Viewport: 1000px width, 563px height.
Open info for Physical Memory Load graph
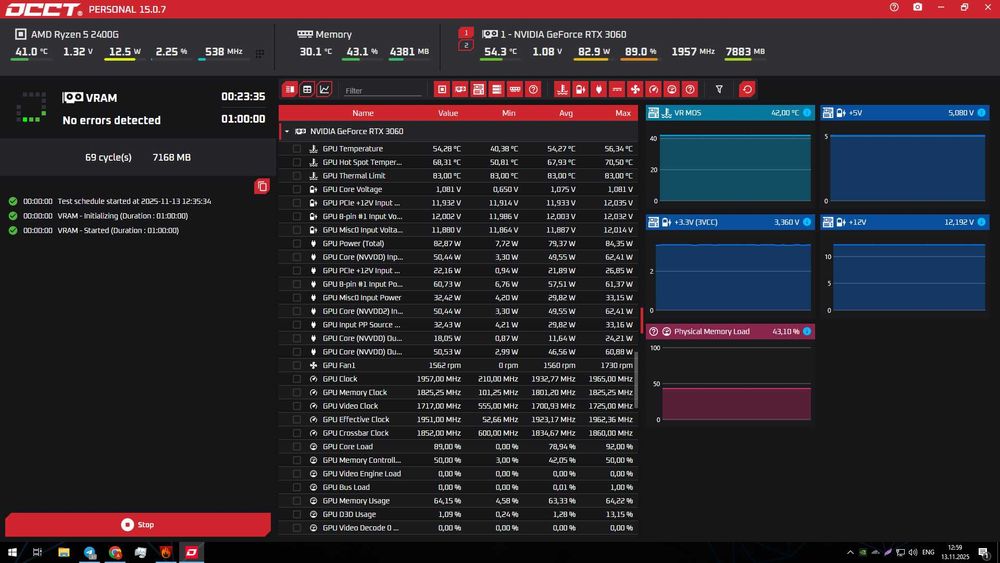point(807,332)
